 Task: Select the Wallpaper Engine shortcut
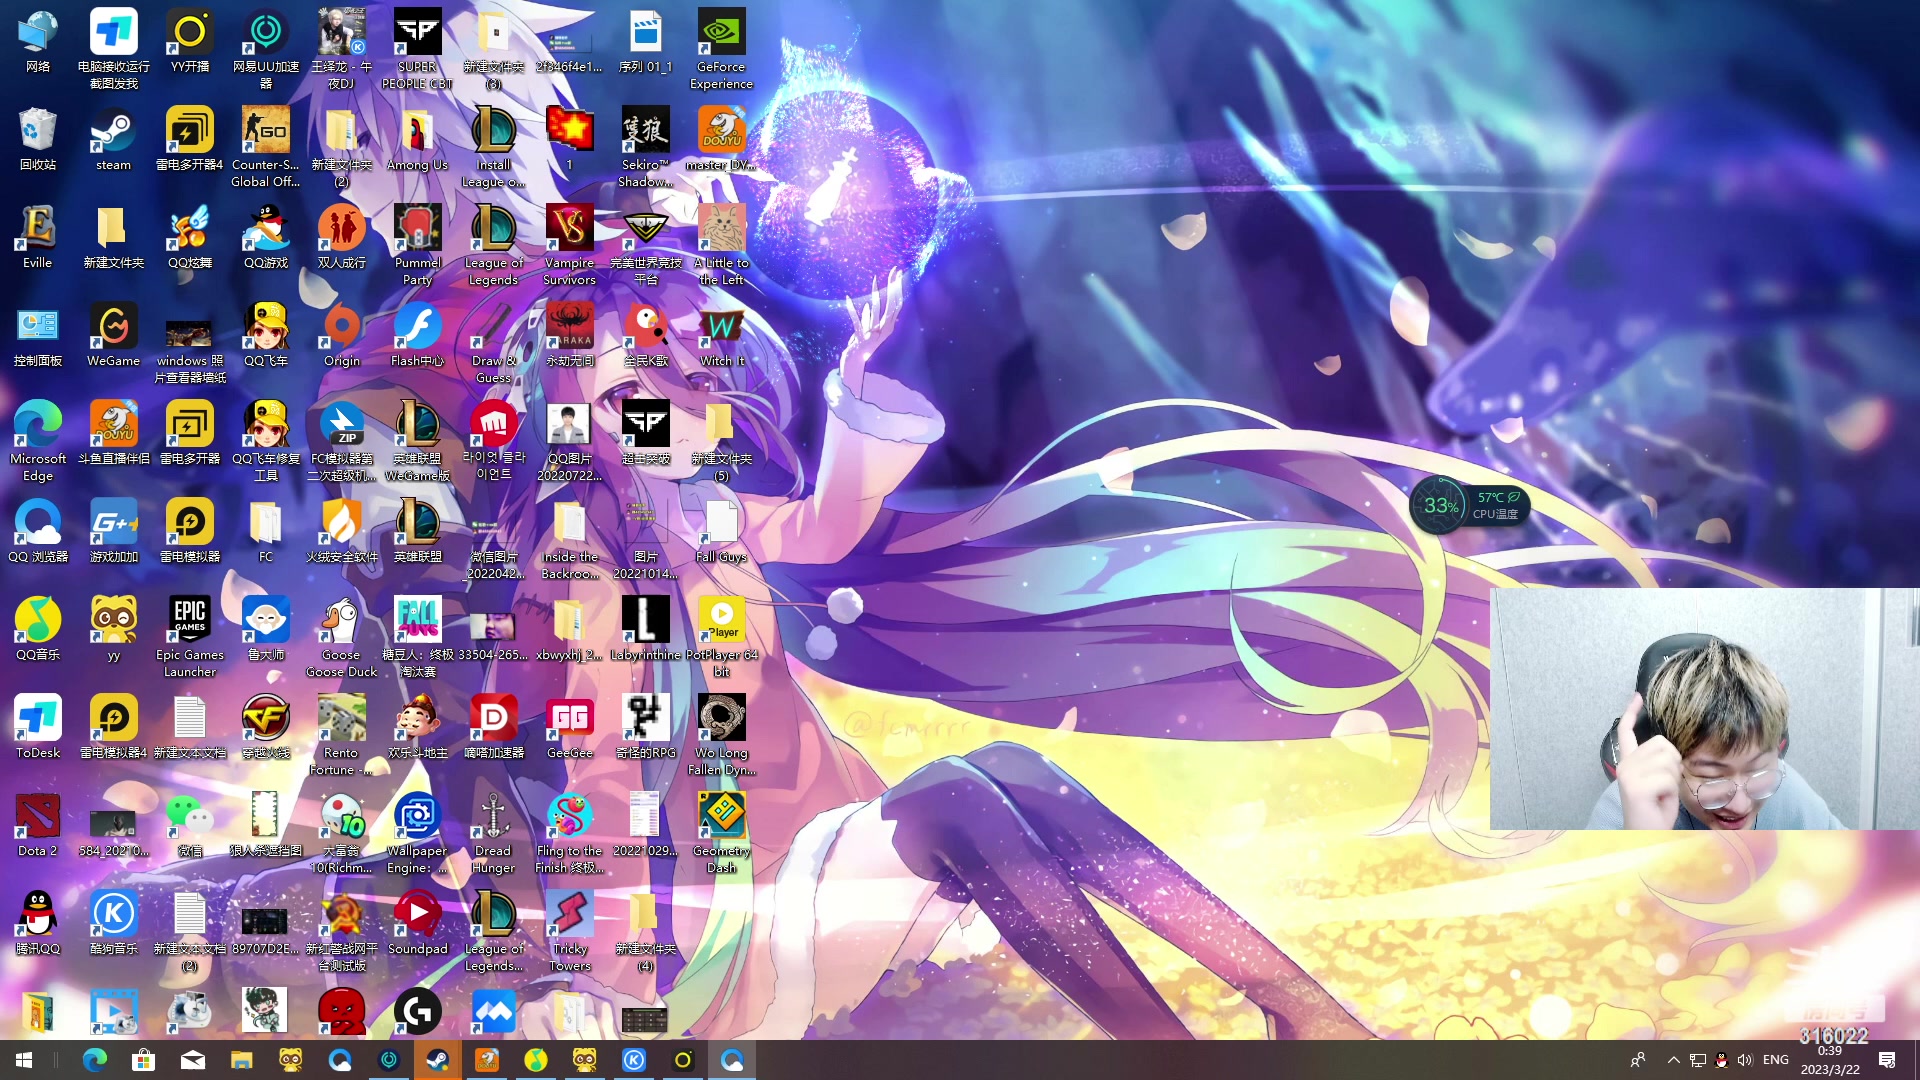[x=417, y=834]
